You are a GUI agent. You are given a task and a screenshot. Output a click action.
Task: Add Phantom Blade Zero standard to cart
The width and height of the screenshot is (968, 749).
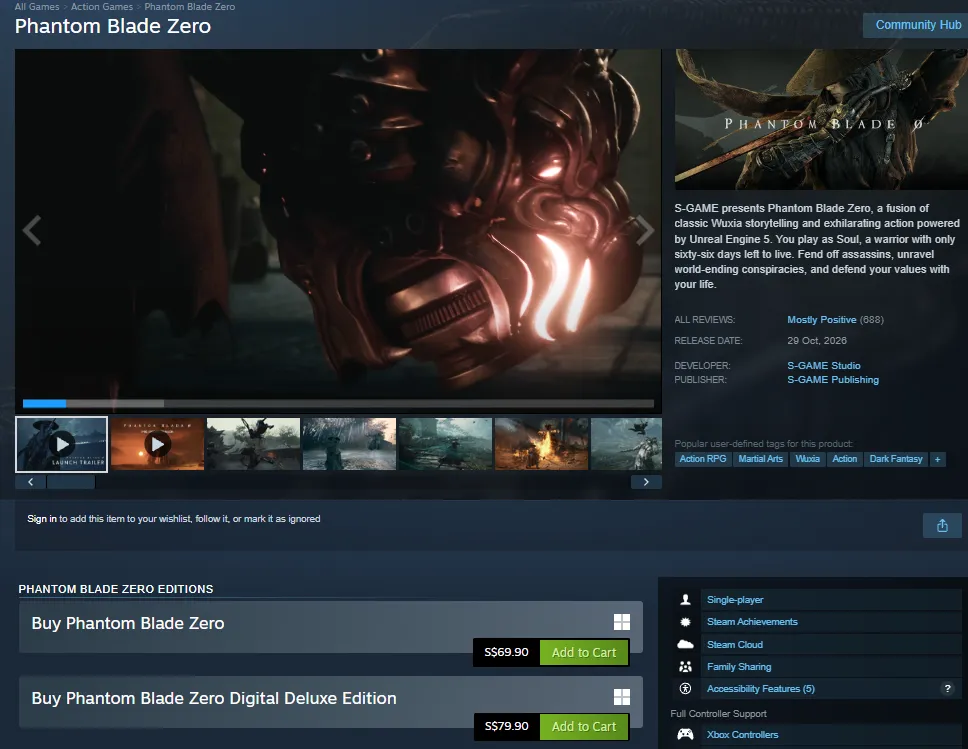point(584,653)
